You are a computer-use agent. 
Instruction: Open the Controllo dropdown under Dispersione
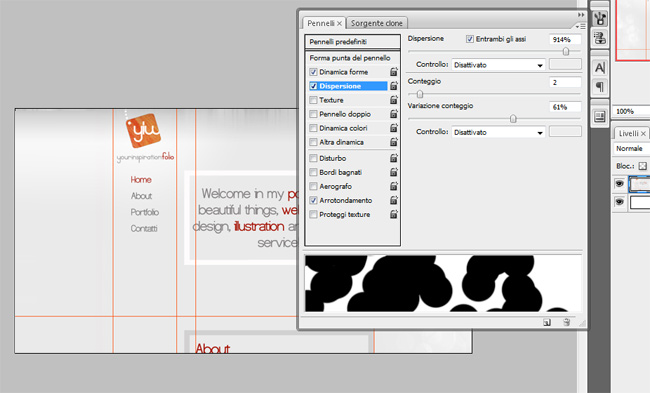pos(498,65)
